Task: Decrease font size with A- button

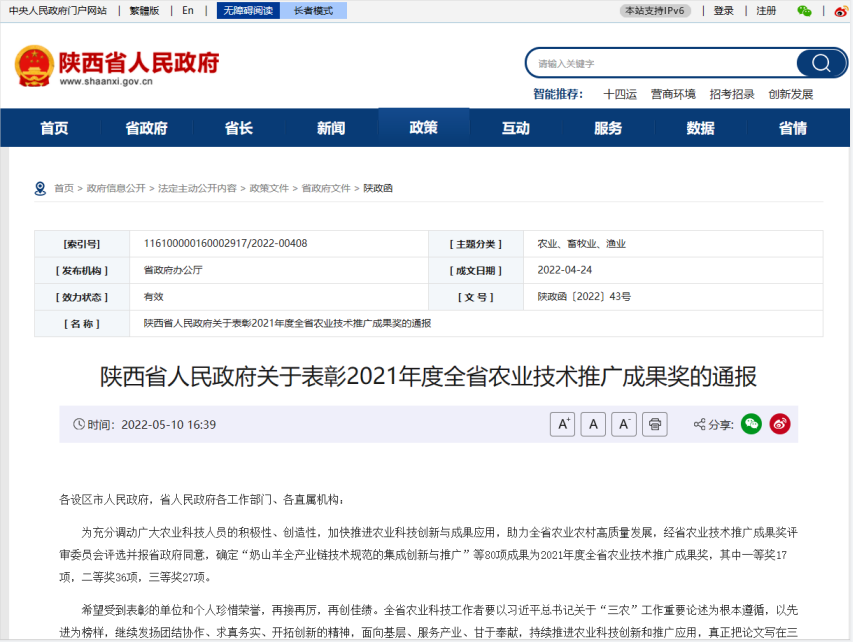Action: pos(624,424)
